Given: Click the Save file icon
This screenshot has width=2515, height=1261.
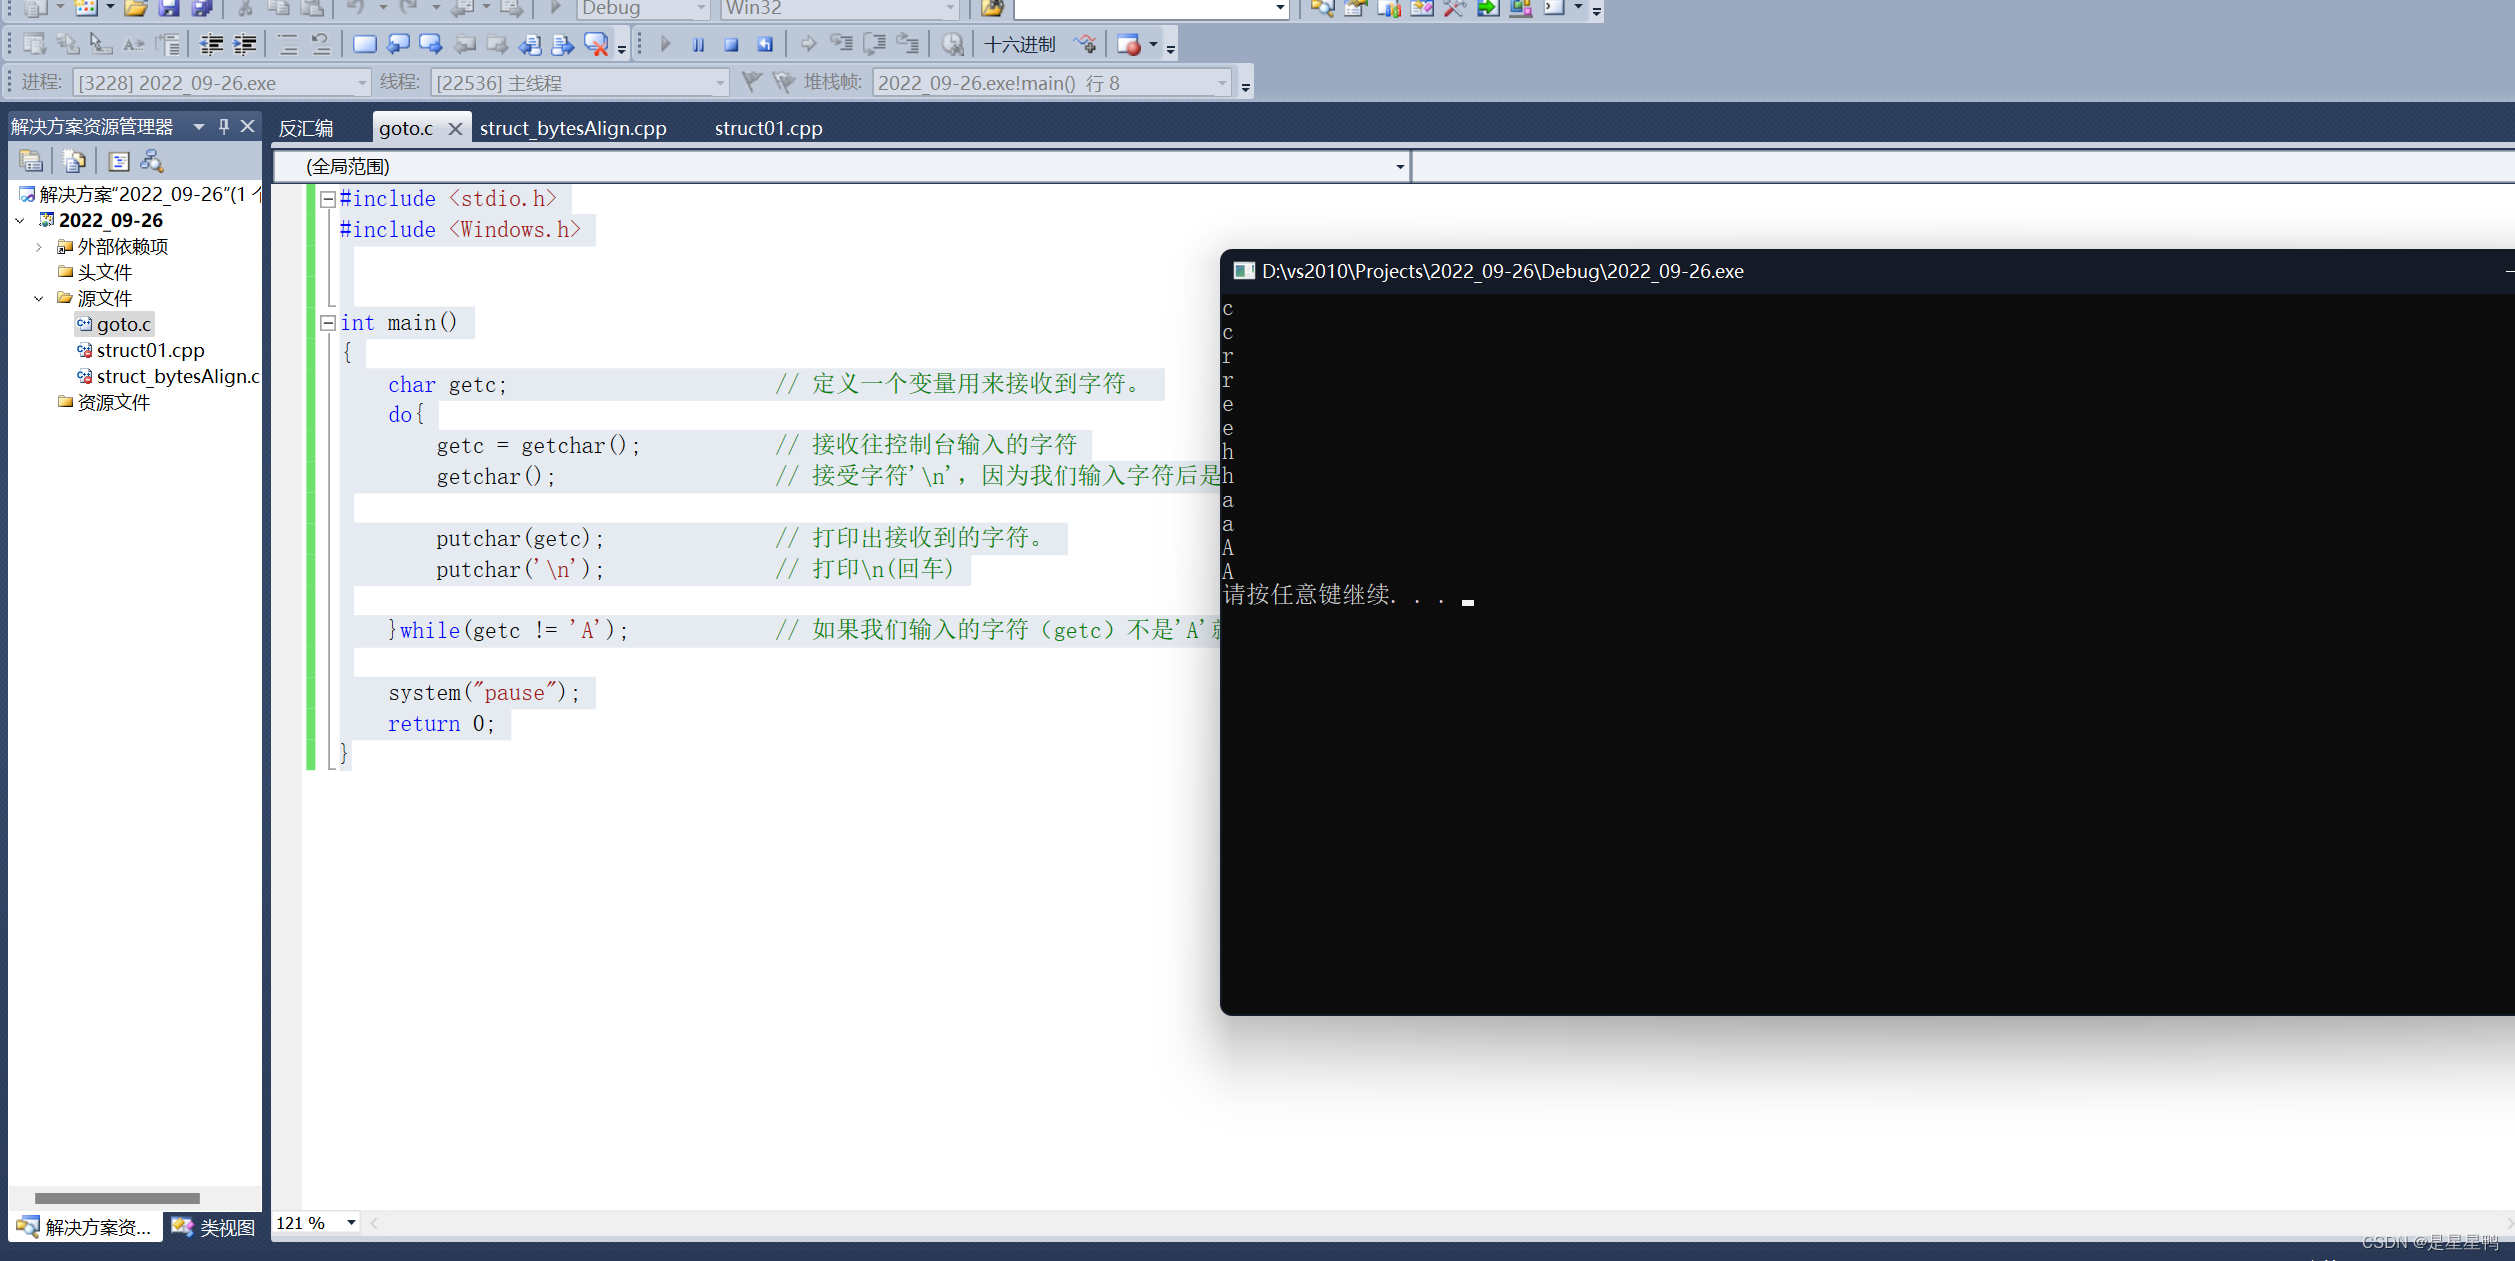Looking at the screenshot, I should 168,8.
